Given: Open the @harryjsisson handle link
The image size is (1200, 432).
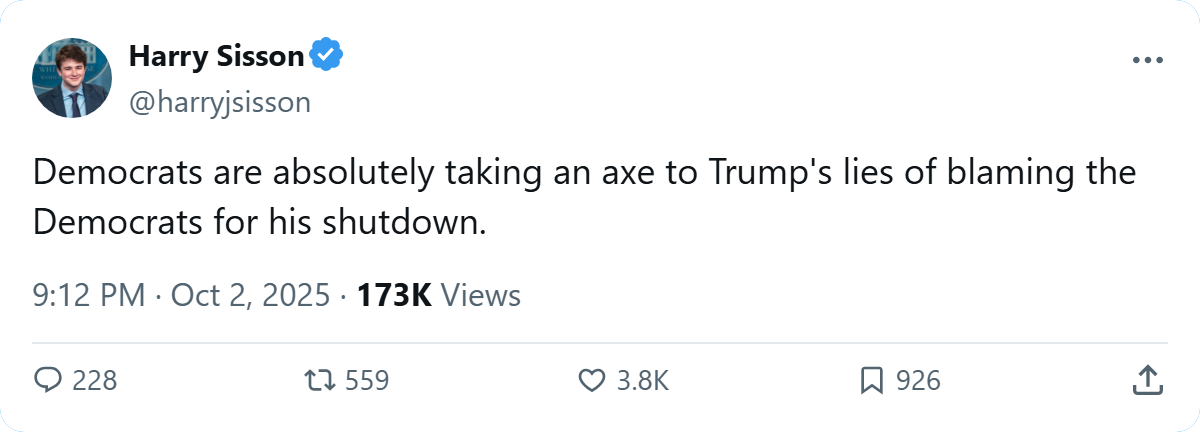Looking at the screenshot, I should [x=220, y=102].
